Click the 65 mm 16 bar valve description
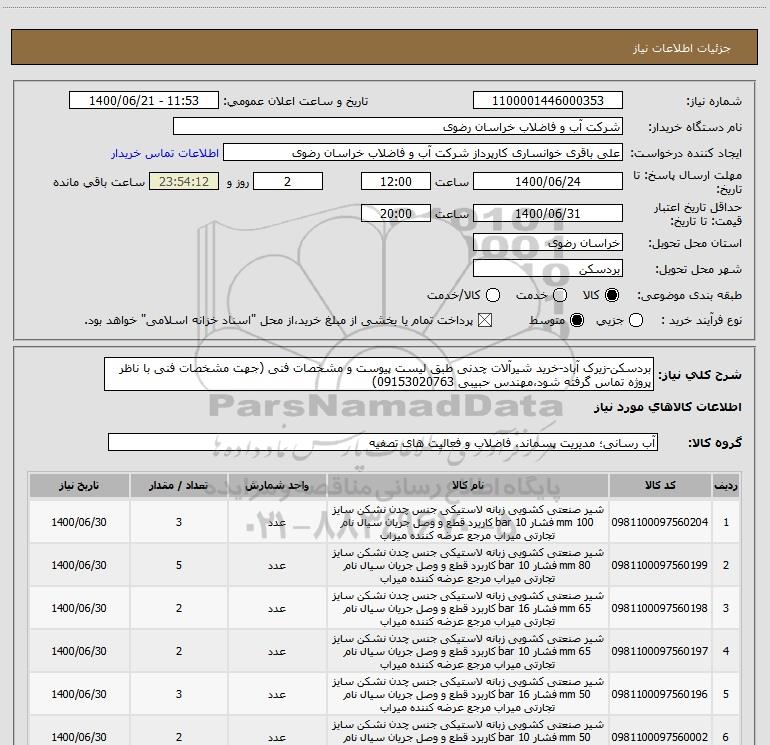Image resolution: width=770 pixels, height=745 pixels. 468,608
